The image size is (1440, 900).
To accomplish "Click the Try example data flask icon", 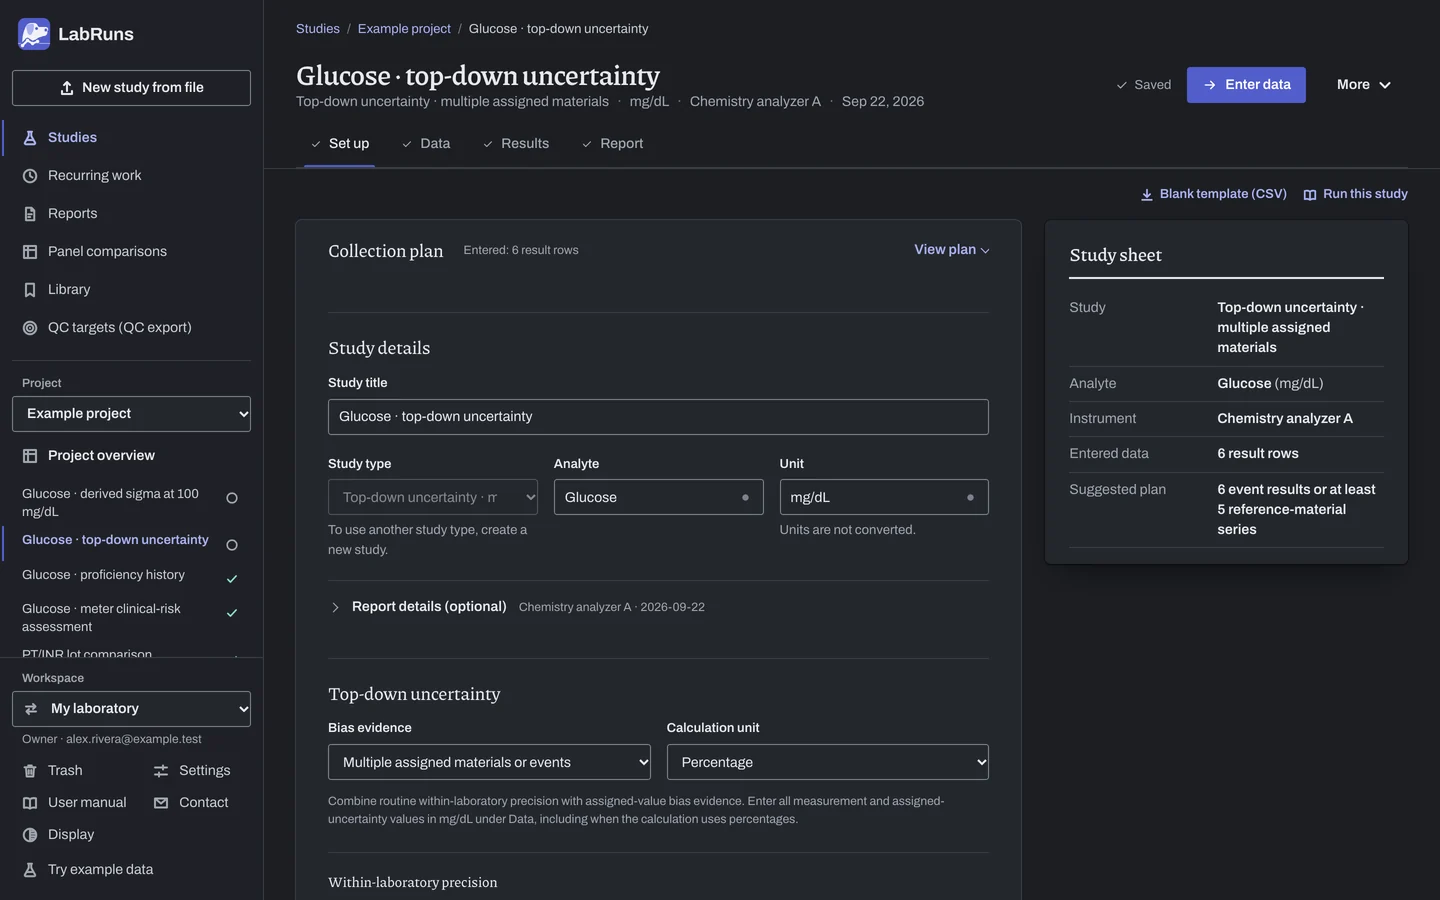I will point(30,870).
